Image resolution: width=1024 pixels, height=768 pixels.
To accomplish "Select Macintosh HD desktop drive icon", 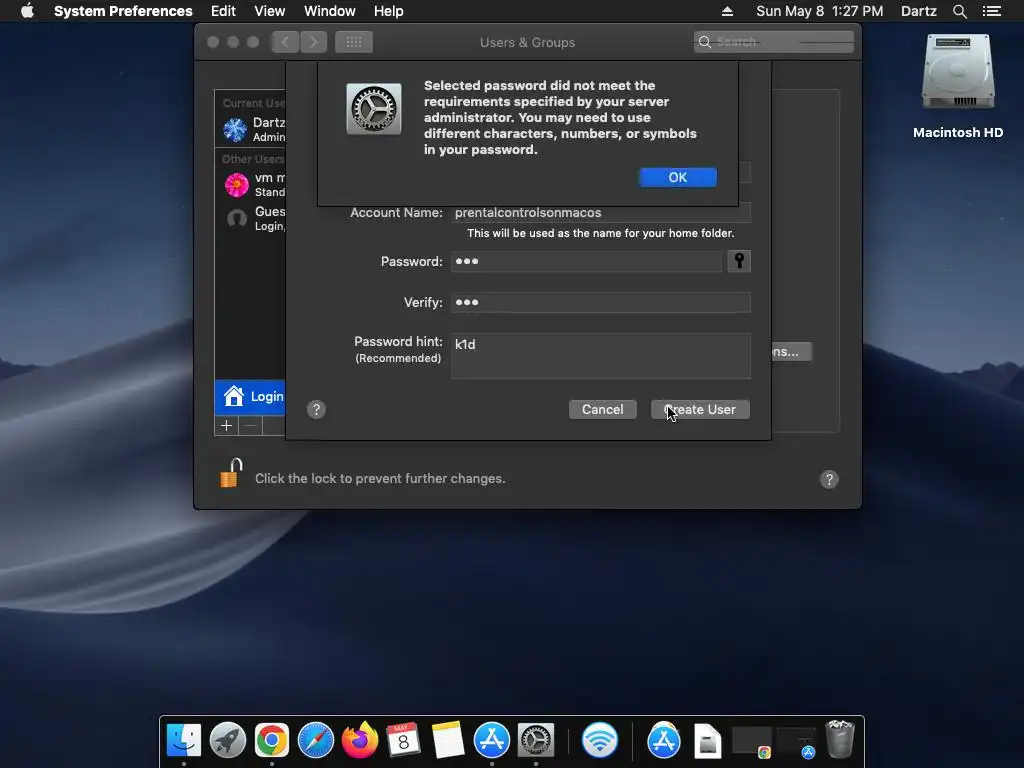I will click(958, 73).
